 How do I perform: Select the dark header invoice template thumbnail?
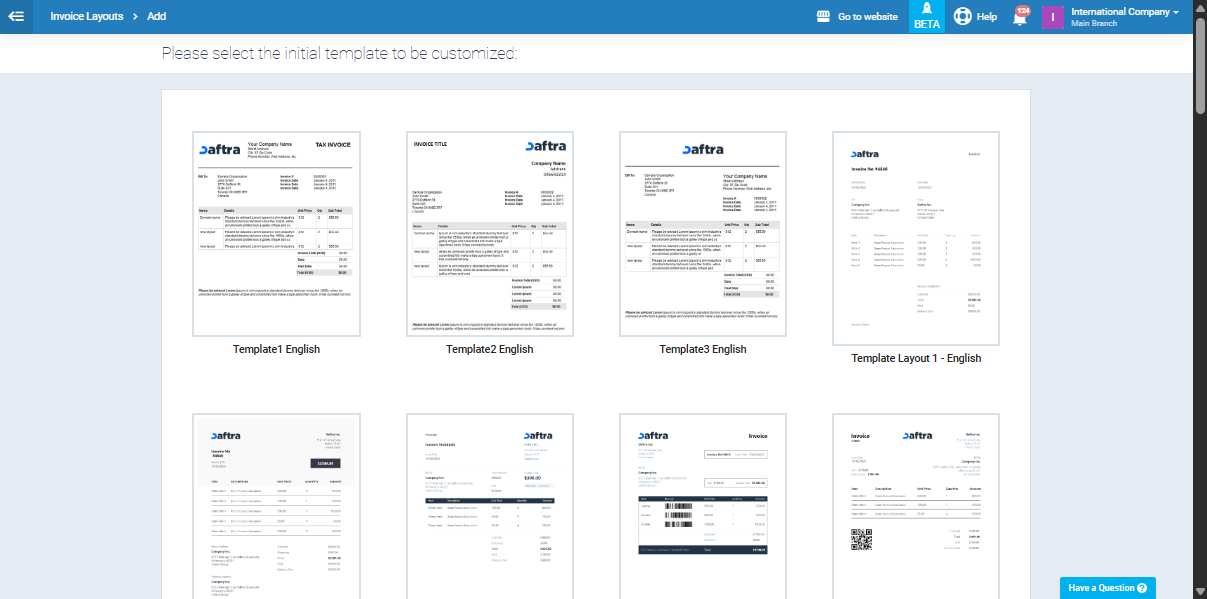pos(276,505)
